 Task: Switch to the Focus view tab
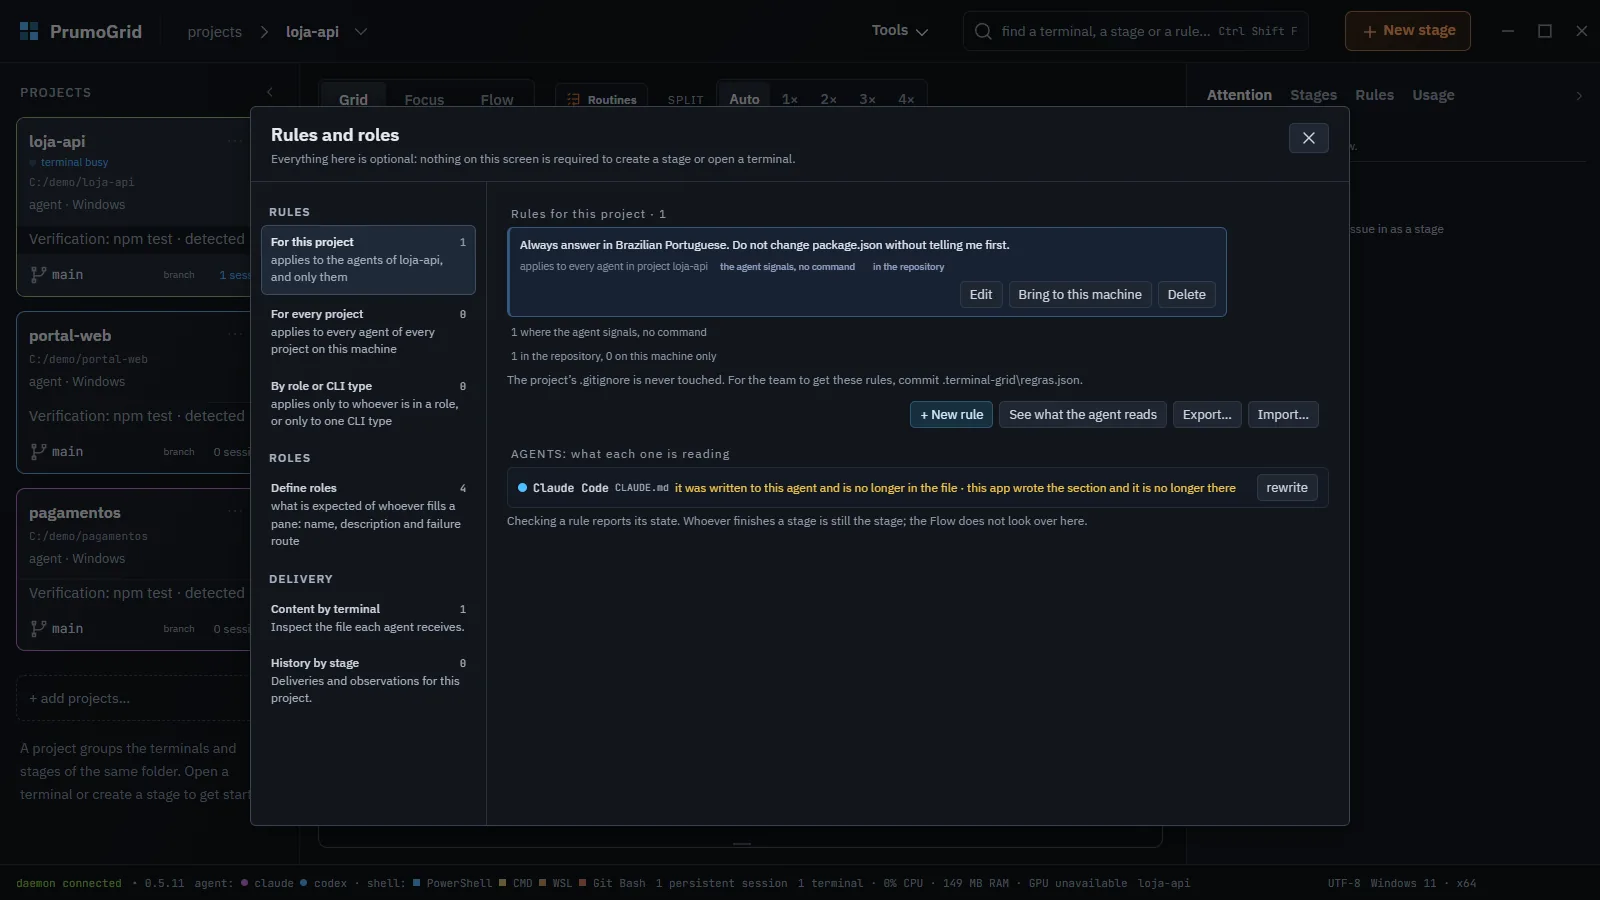pos(424,100)
